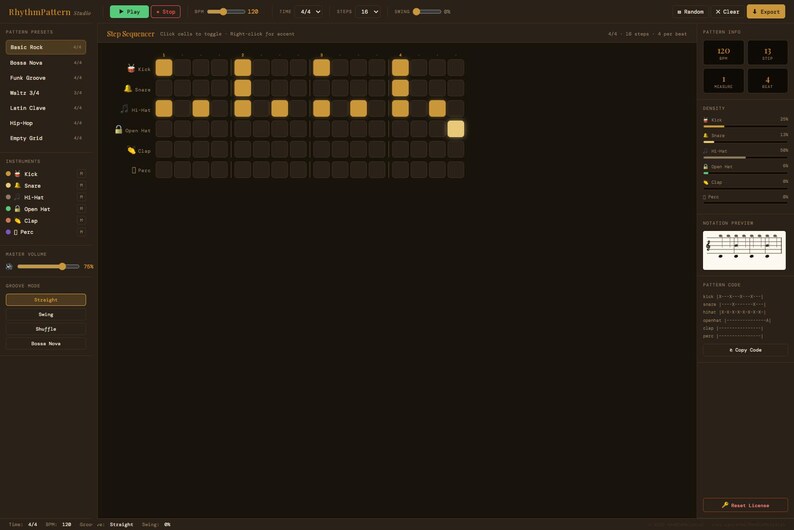Click the BPM slider

click(x=226, y=12)
